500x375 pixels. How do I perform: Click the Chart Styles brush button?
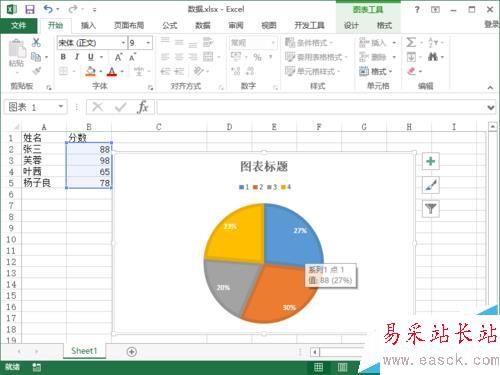[x=430, y=185]
